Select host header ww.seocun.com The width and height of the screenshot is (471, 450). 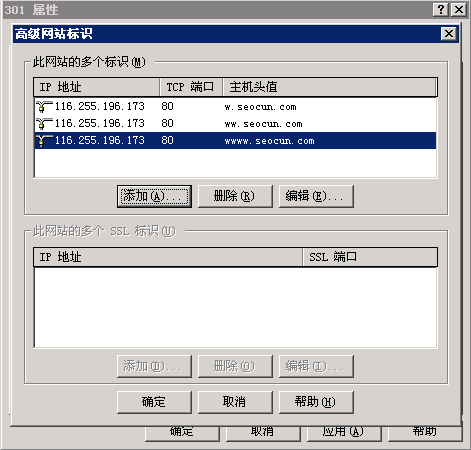[x=263, y=124]
